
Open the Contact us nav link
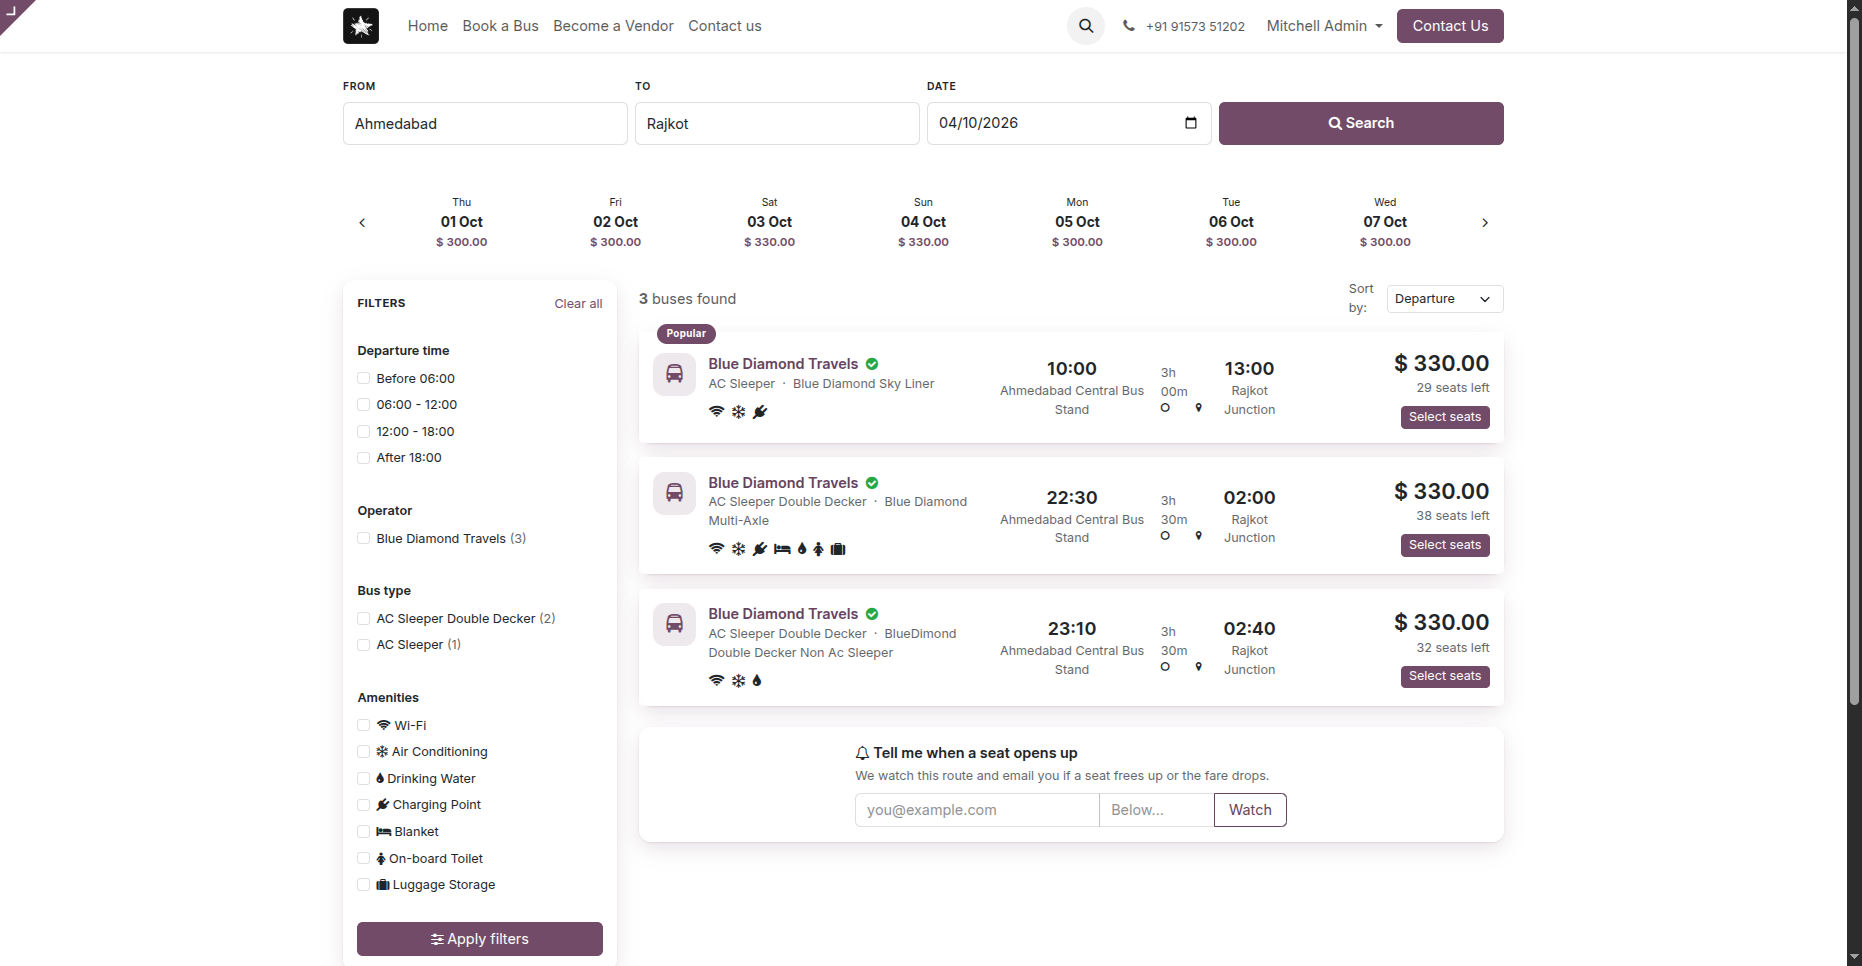click(x=724, y=26)
